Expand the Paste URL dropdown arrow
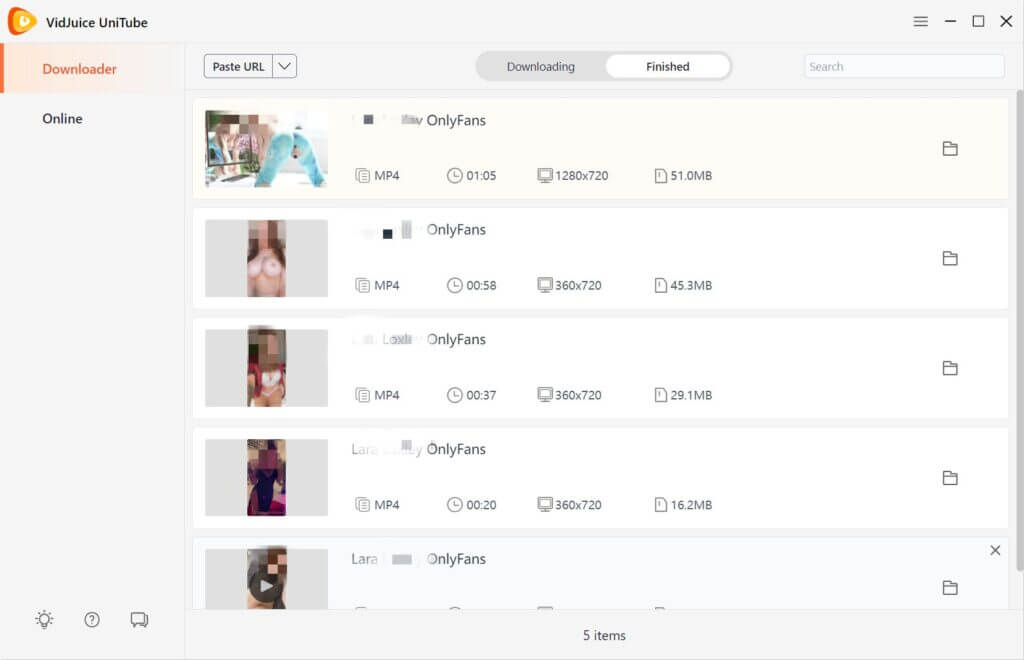Image resolution: width=1024 pixels, height=660 pixels. [x=284, y=66]
